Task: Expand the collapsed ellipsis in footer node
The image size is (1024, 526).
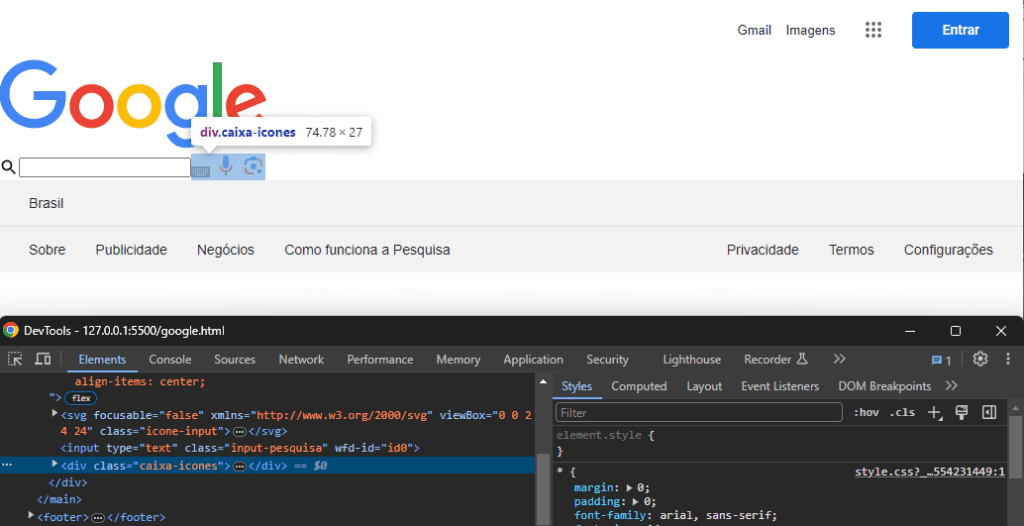Action: coord(98,518)
